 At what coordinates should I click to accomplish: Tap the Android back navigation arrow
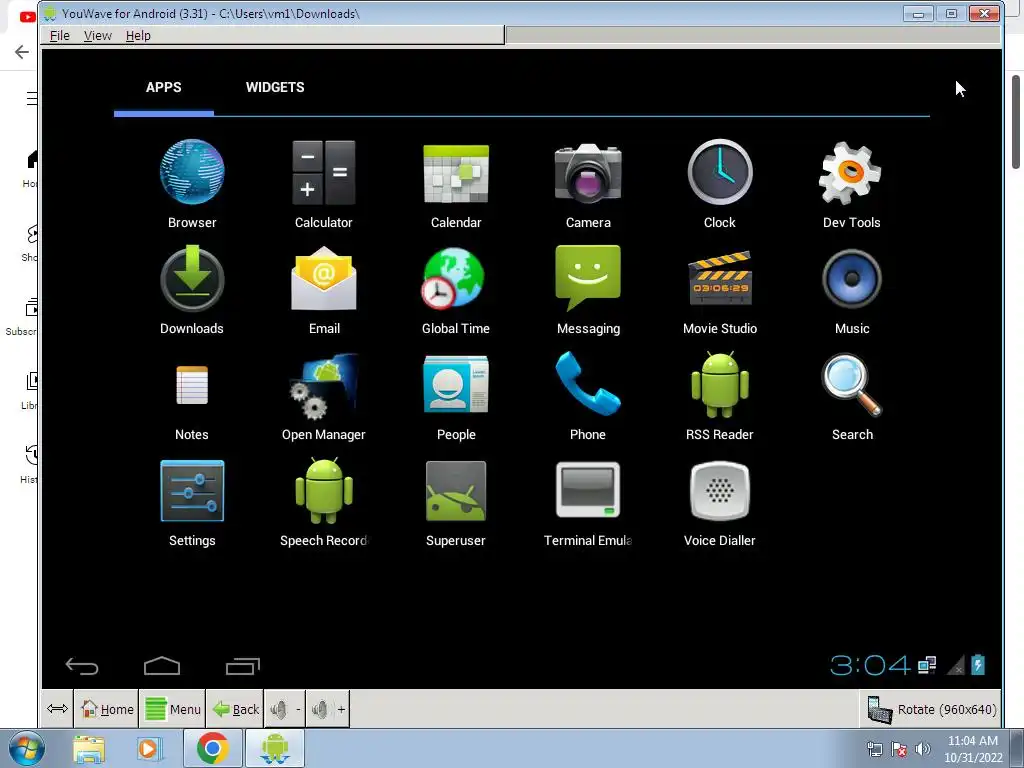[82, 666]
